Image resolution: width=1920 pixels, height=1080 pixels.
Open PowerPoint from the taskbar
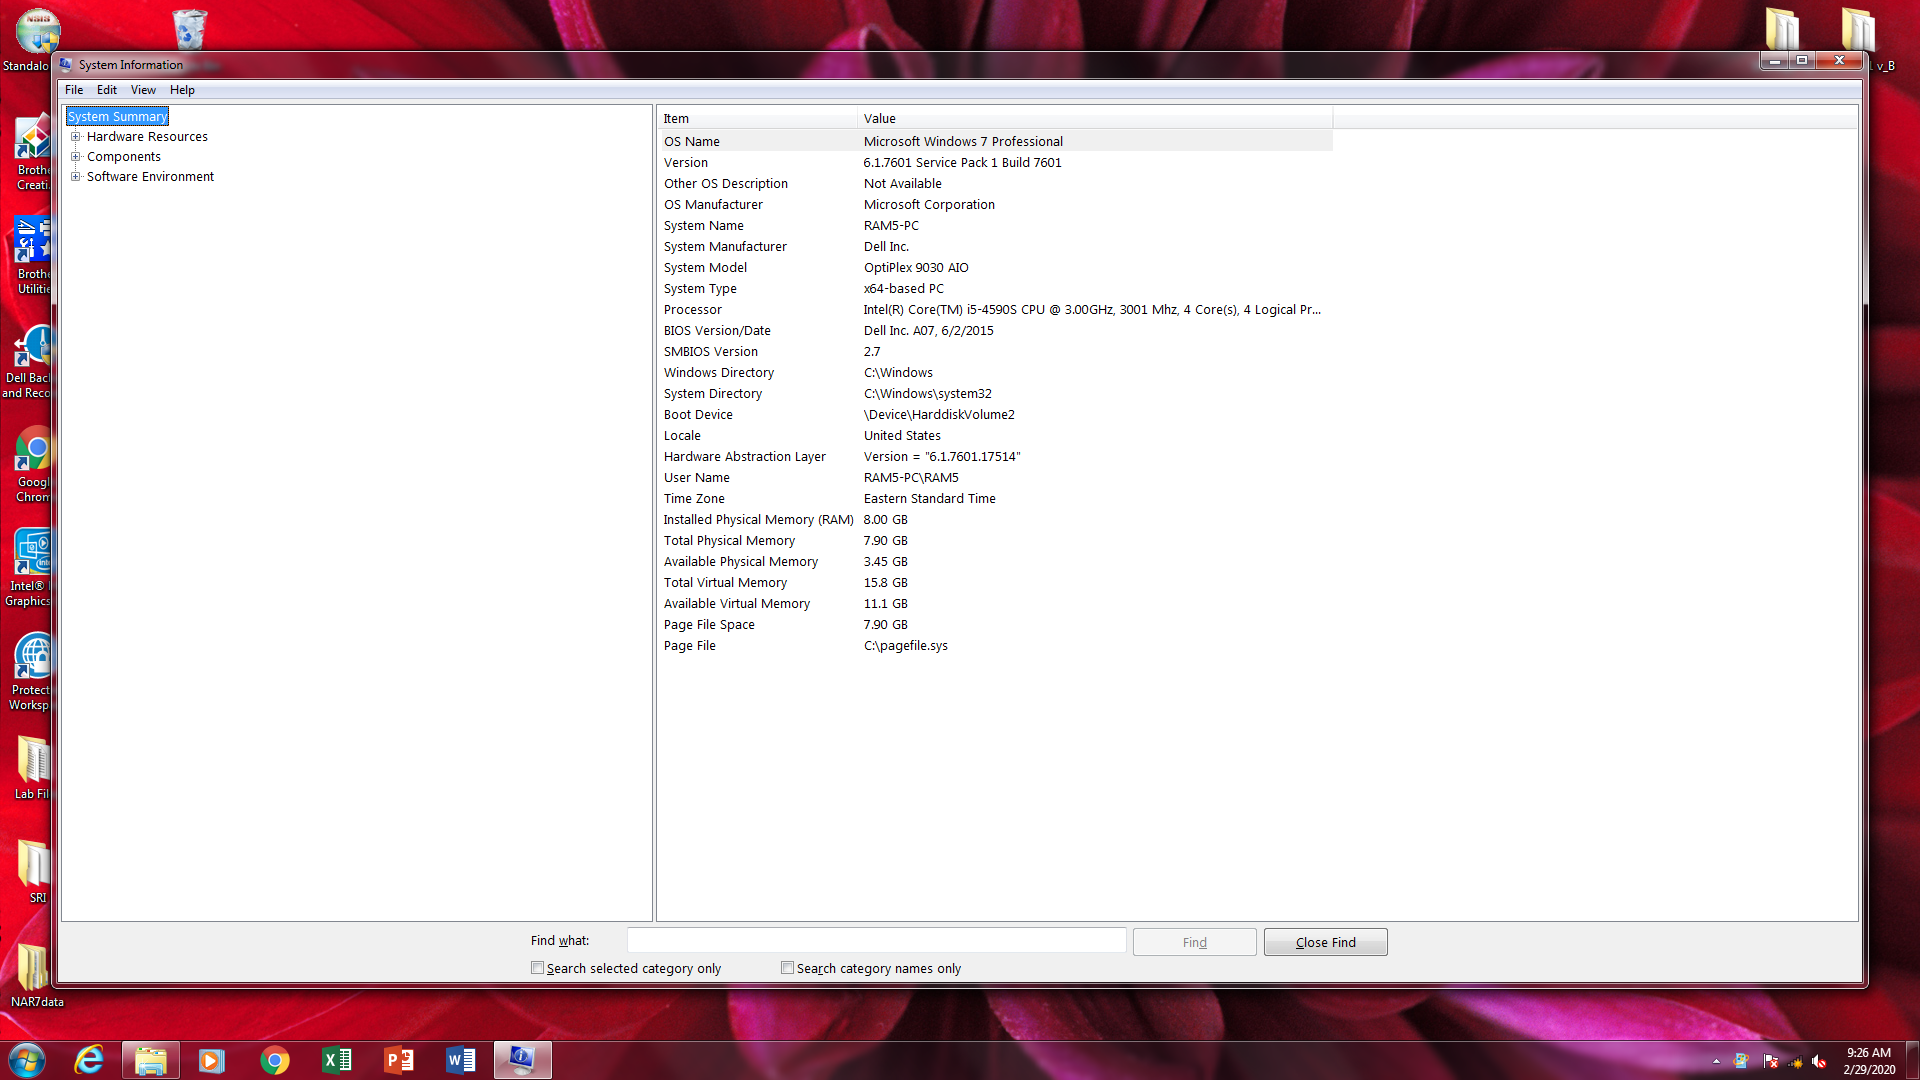coord(399,1060)
